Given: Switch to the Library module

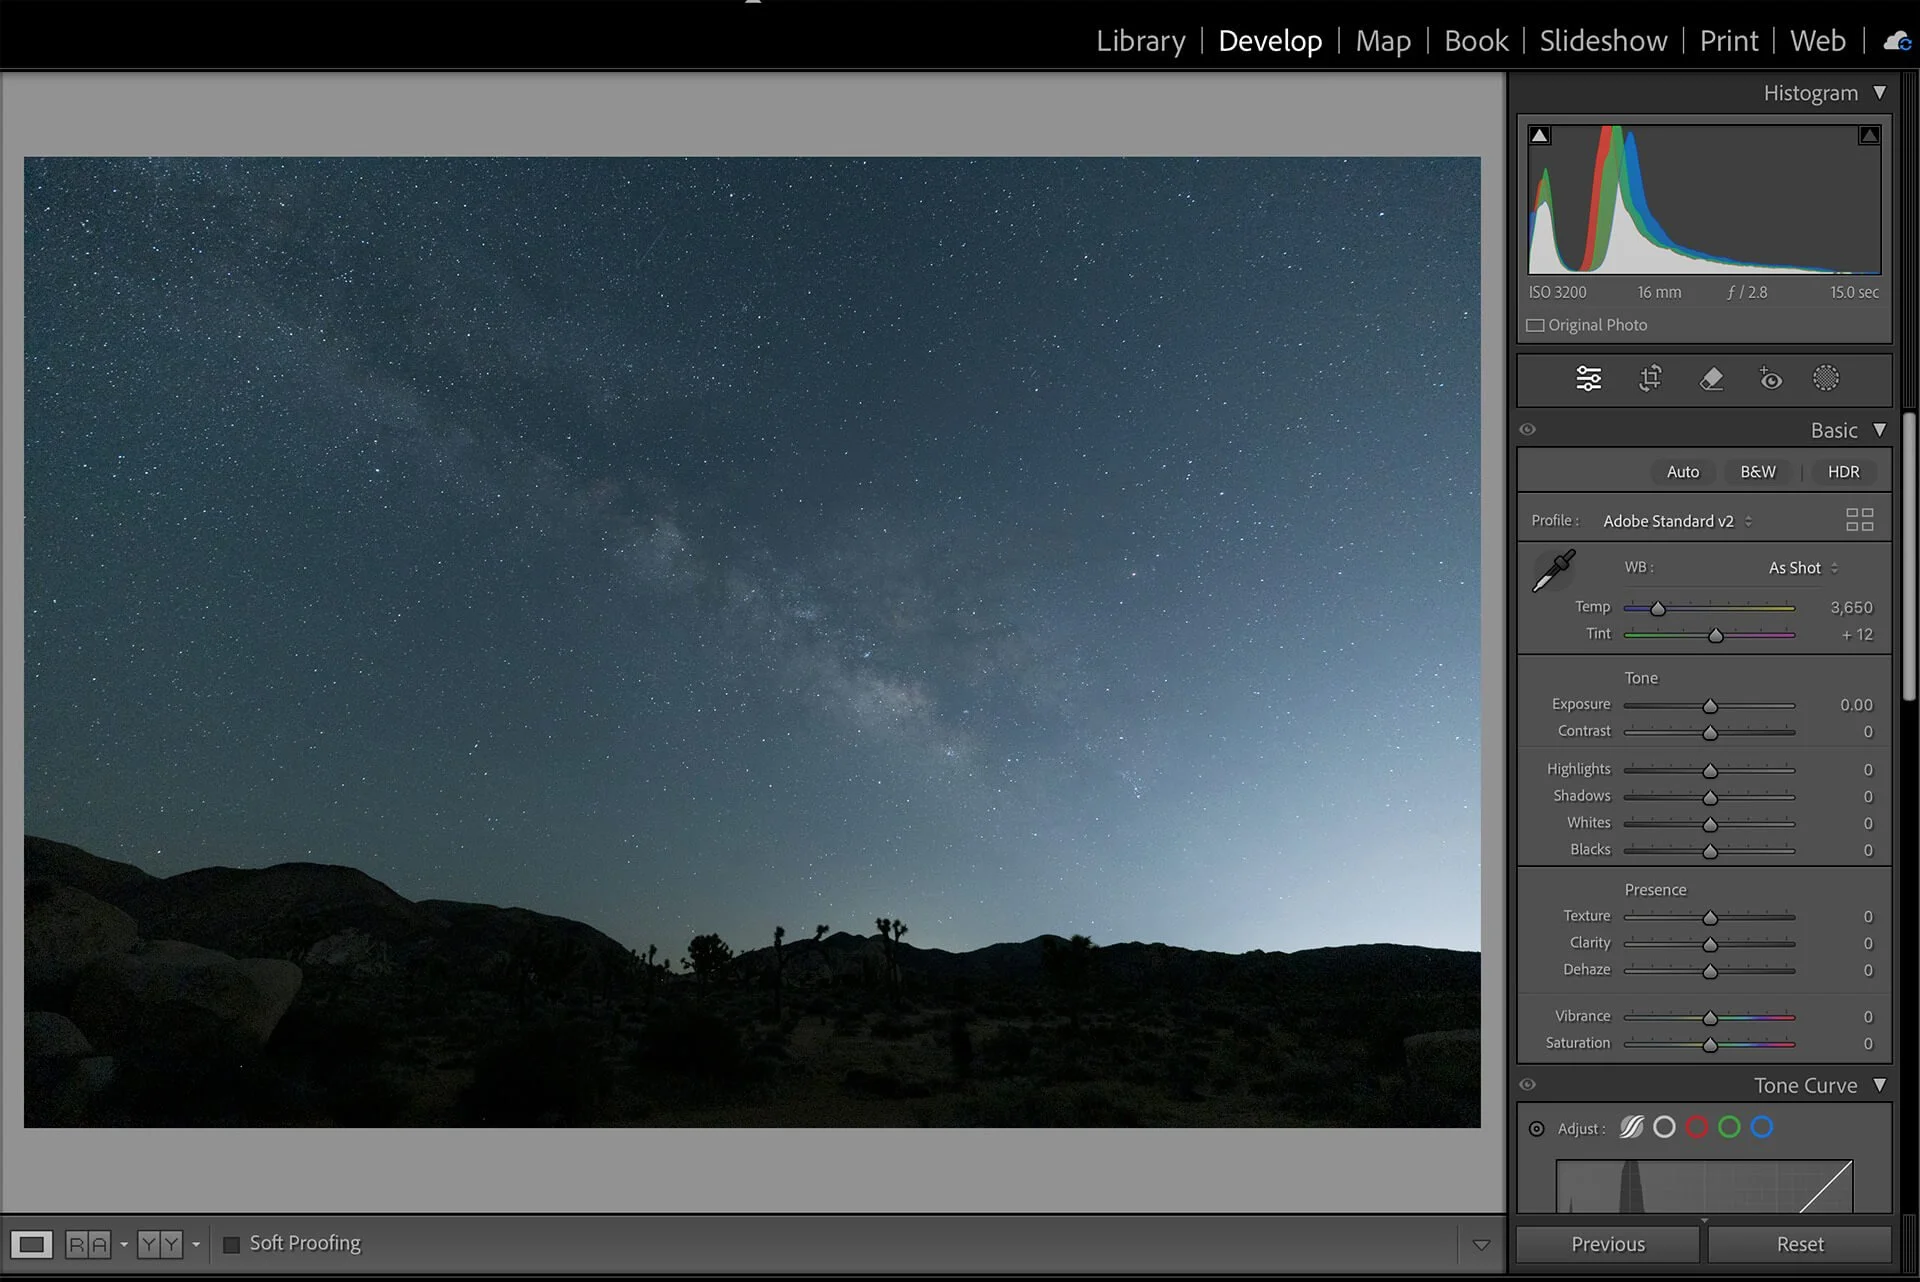Looking at the screenshot, I should [x=1140, y=41].
